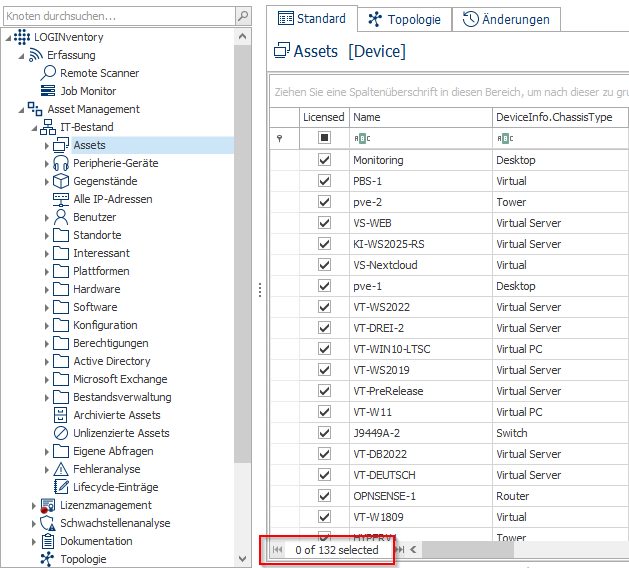This screenshot has width=629, height=568.
Task: Expand the Microsoft Exchange folder
Action: [47, 380]
